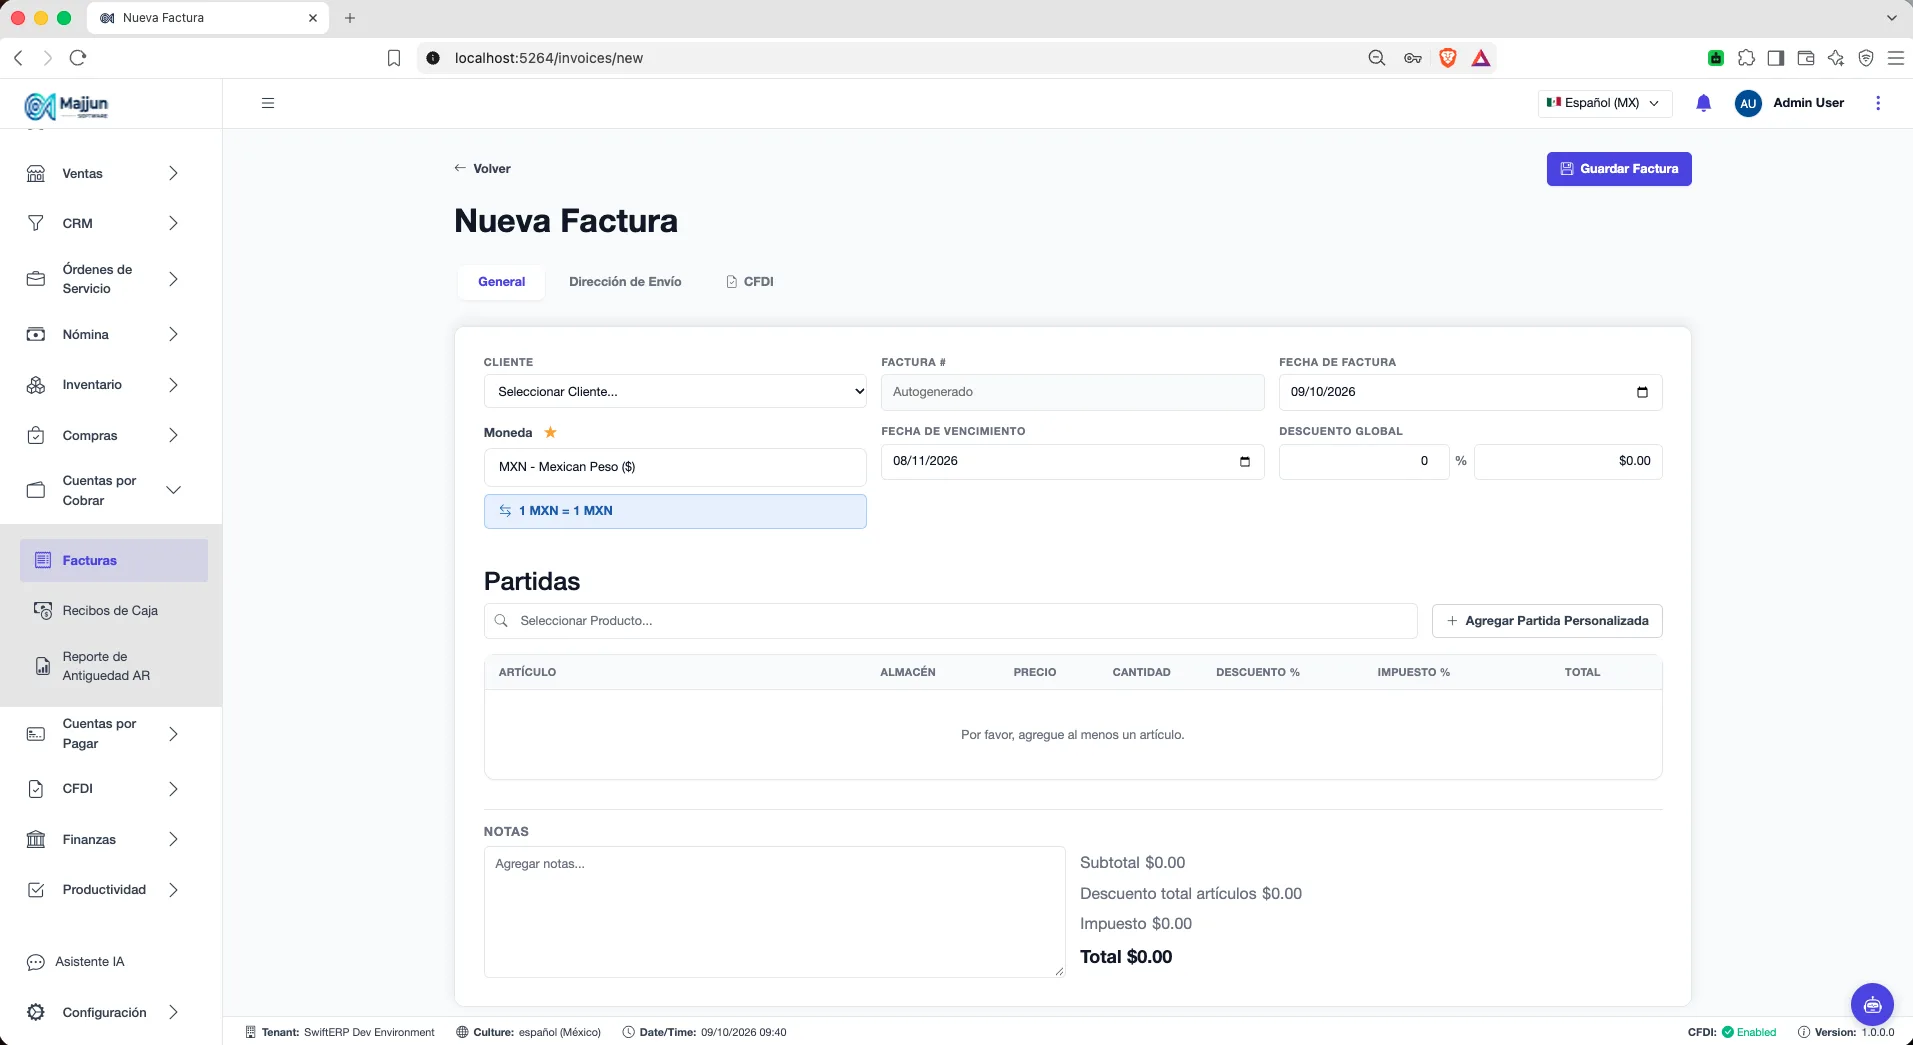Viewport: 1913px width, 1045px height.
Task: Open the Español (MX) language dropdown
Action: tap(1604, 103)
